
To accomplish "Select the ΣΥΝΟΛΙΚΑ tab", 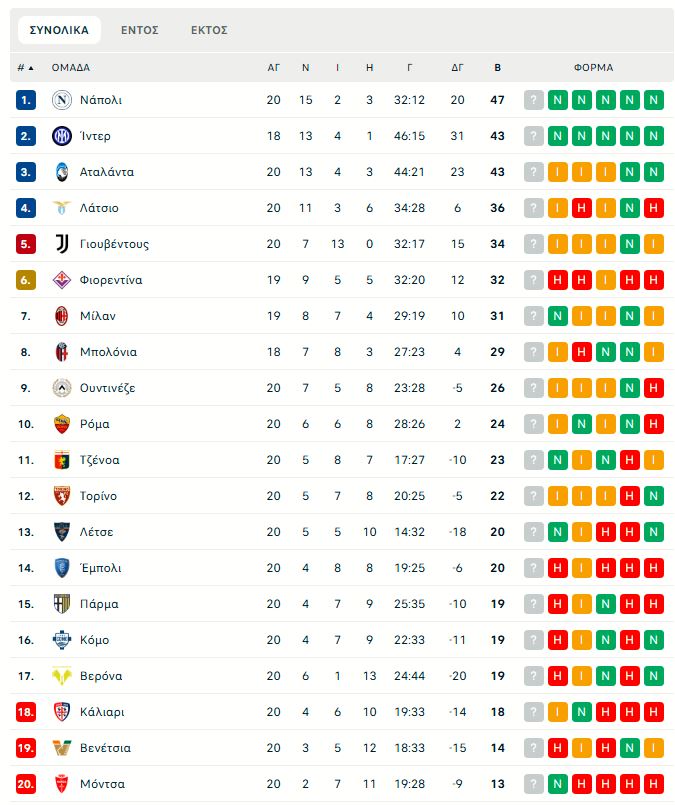I will (59, 30).
